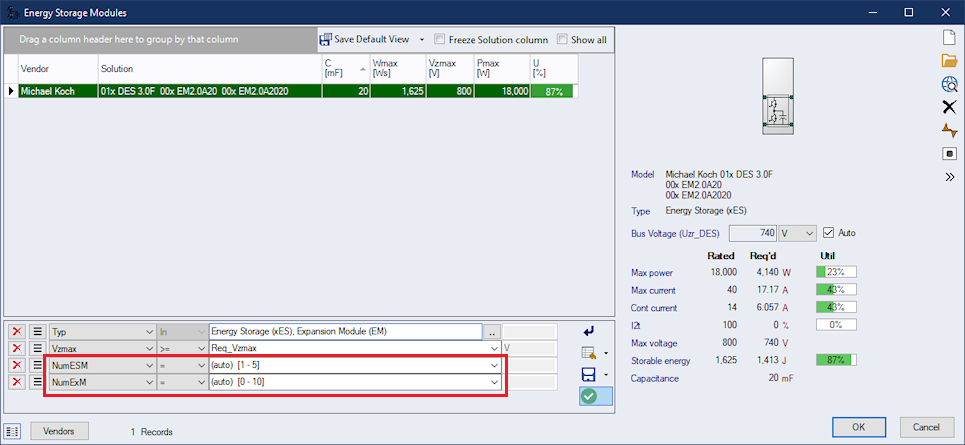Viewport: 965px width, 445px height.
Task: Expand the NumESM value dropdown
Action: point(494,366)
